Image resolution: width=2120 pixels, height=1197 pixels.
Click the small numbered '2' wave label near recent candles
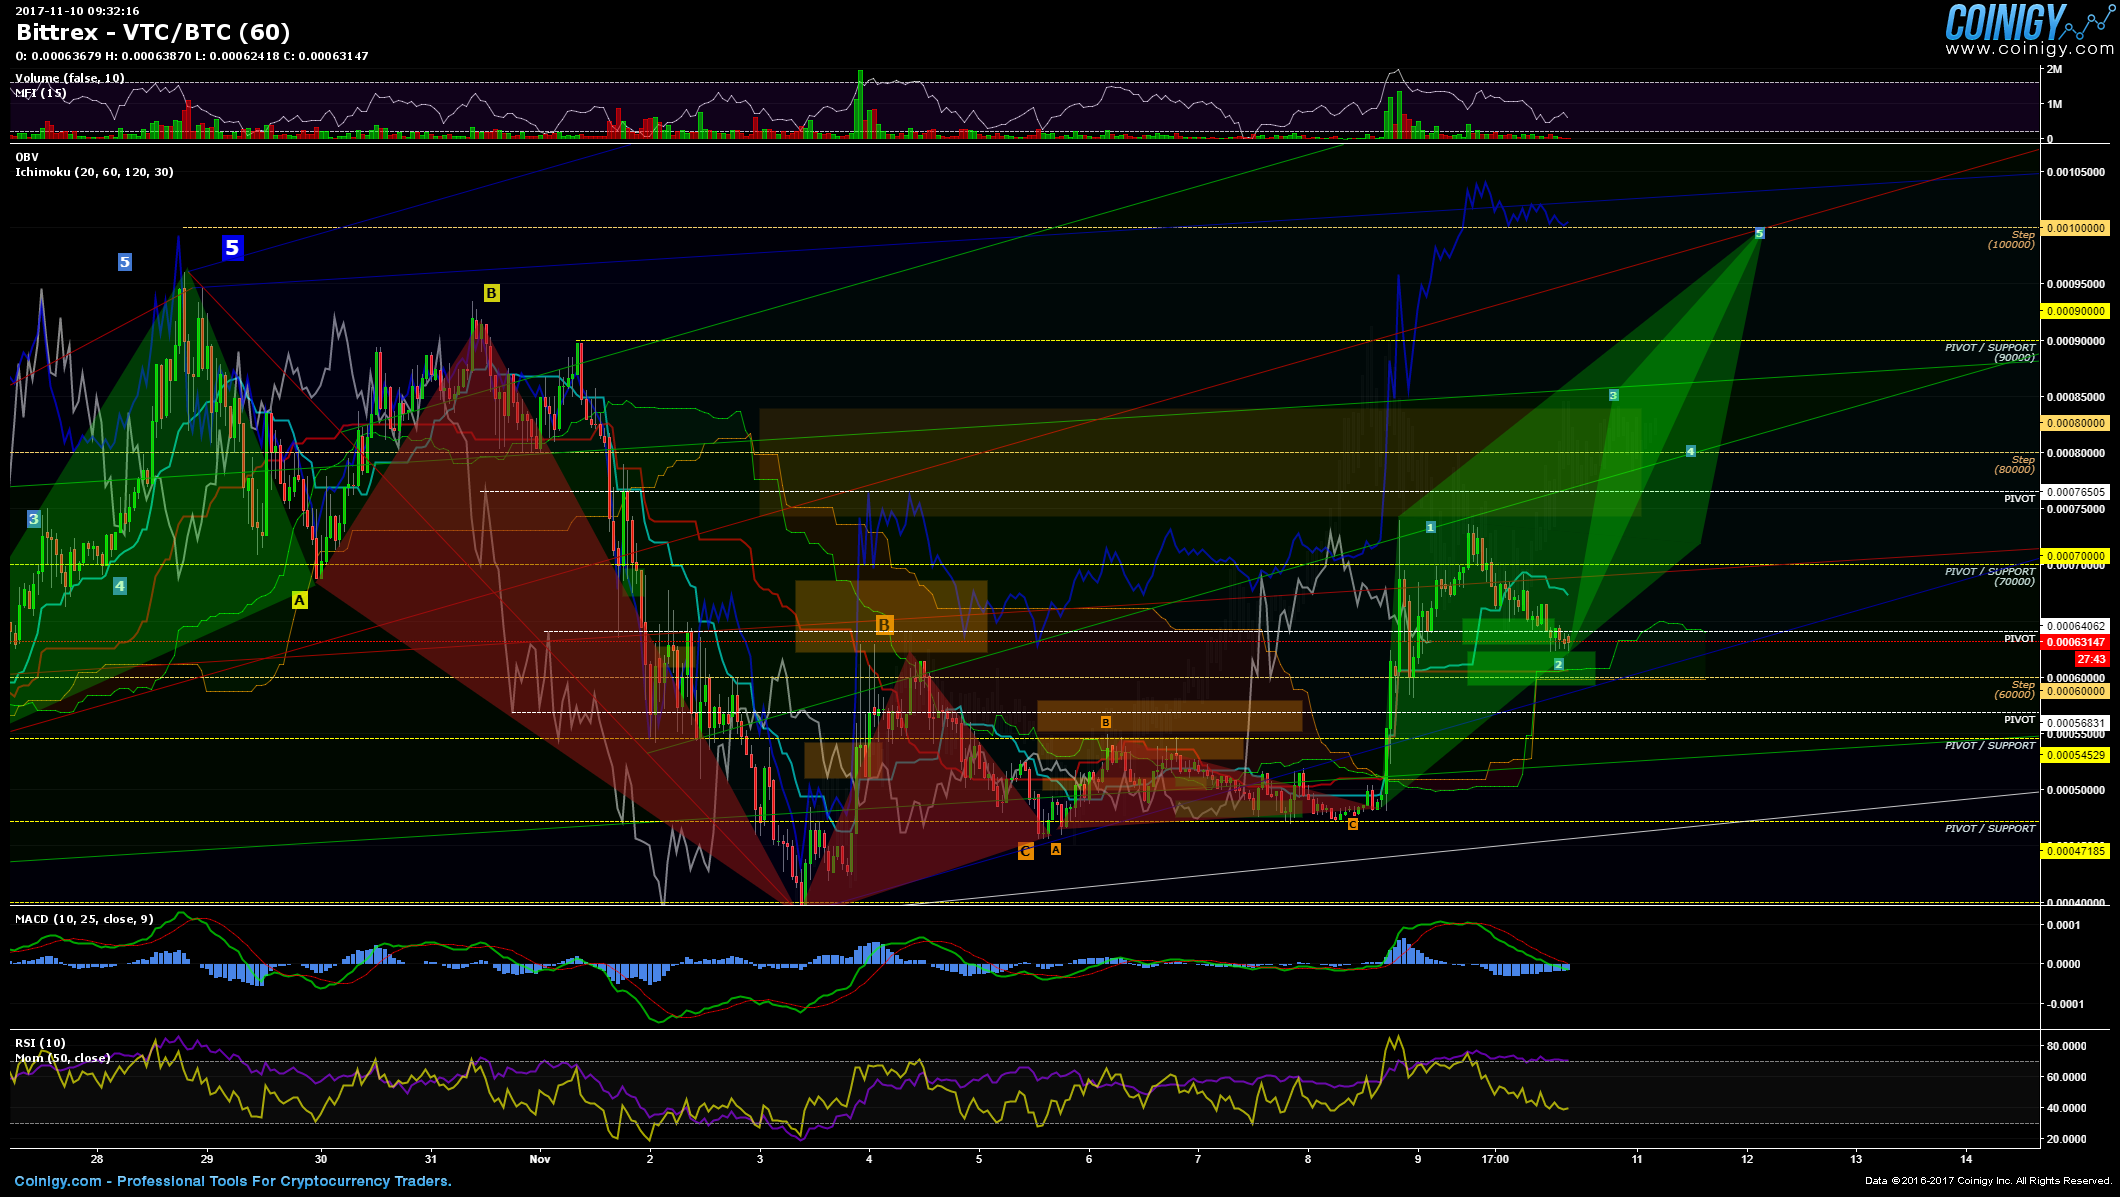coord(1559,663)
